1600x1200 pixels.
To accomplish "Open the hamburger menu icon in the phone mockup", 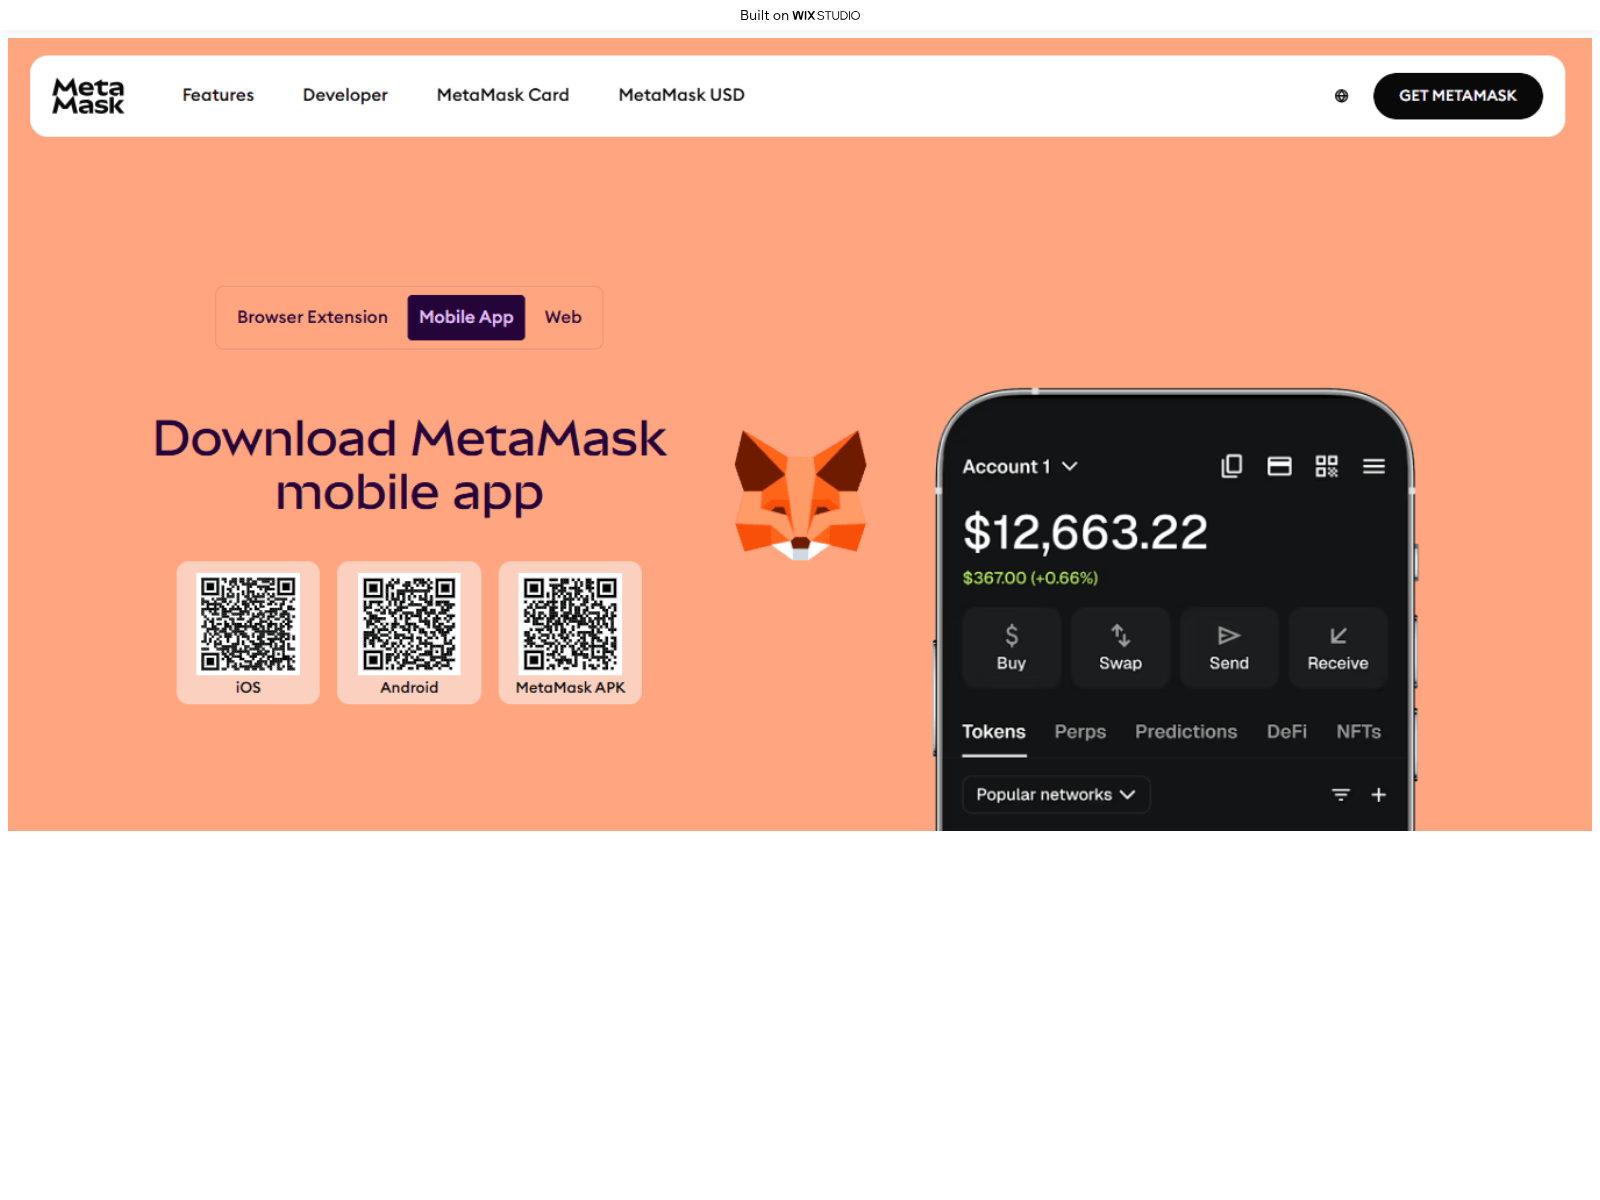I will [1374, 466].
